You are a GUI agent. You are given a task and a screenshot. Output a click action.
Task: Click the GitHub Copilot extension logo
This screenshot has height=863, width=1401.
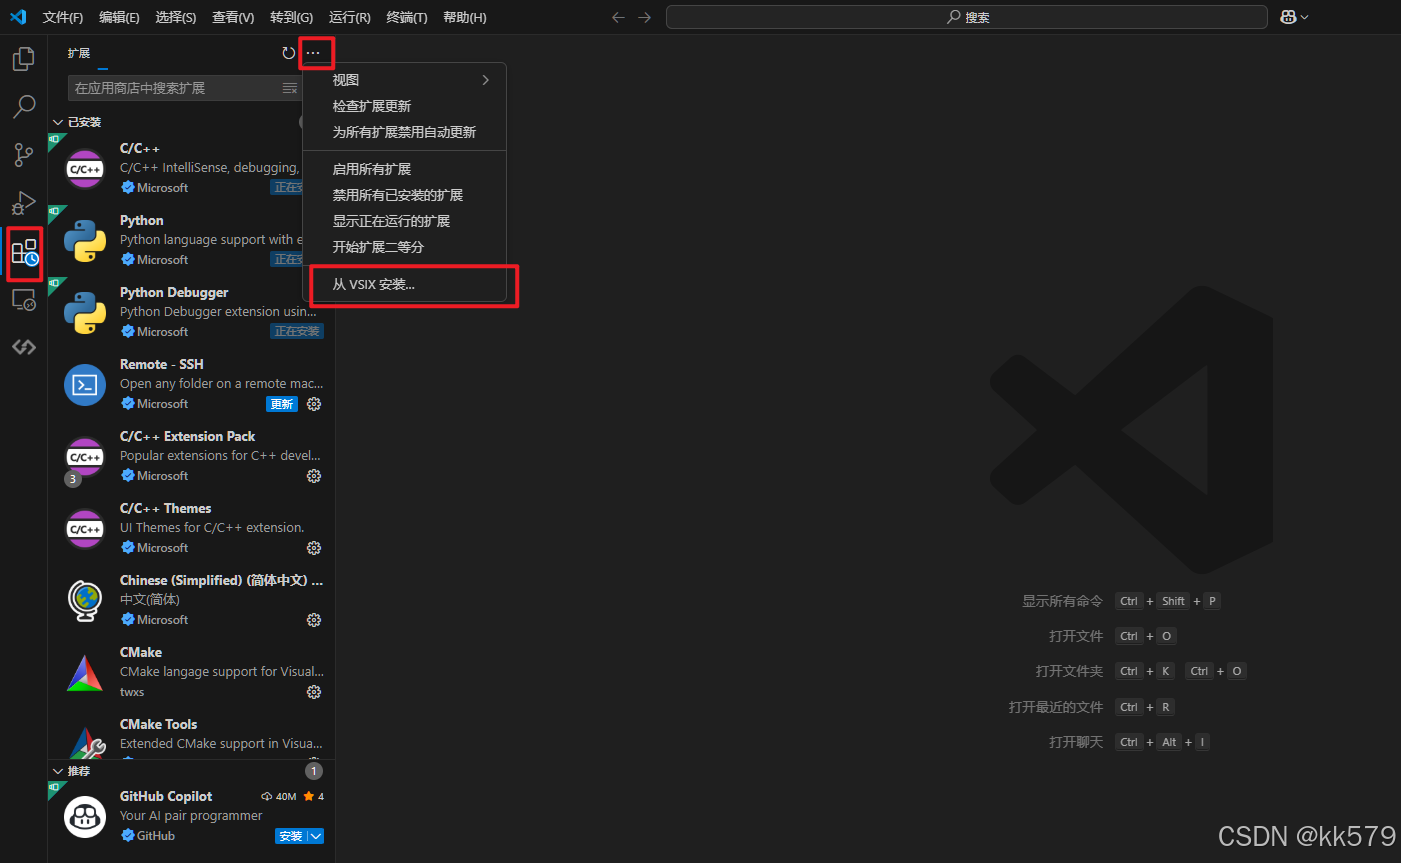(x=85, y=817)
